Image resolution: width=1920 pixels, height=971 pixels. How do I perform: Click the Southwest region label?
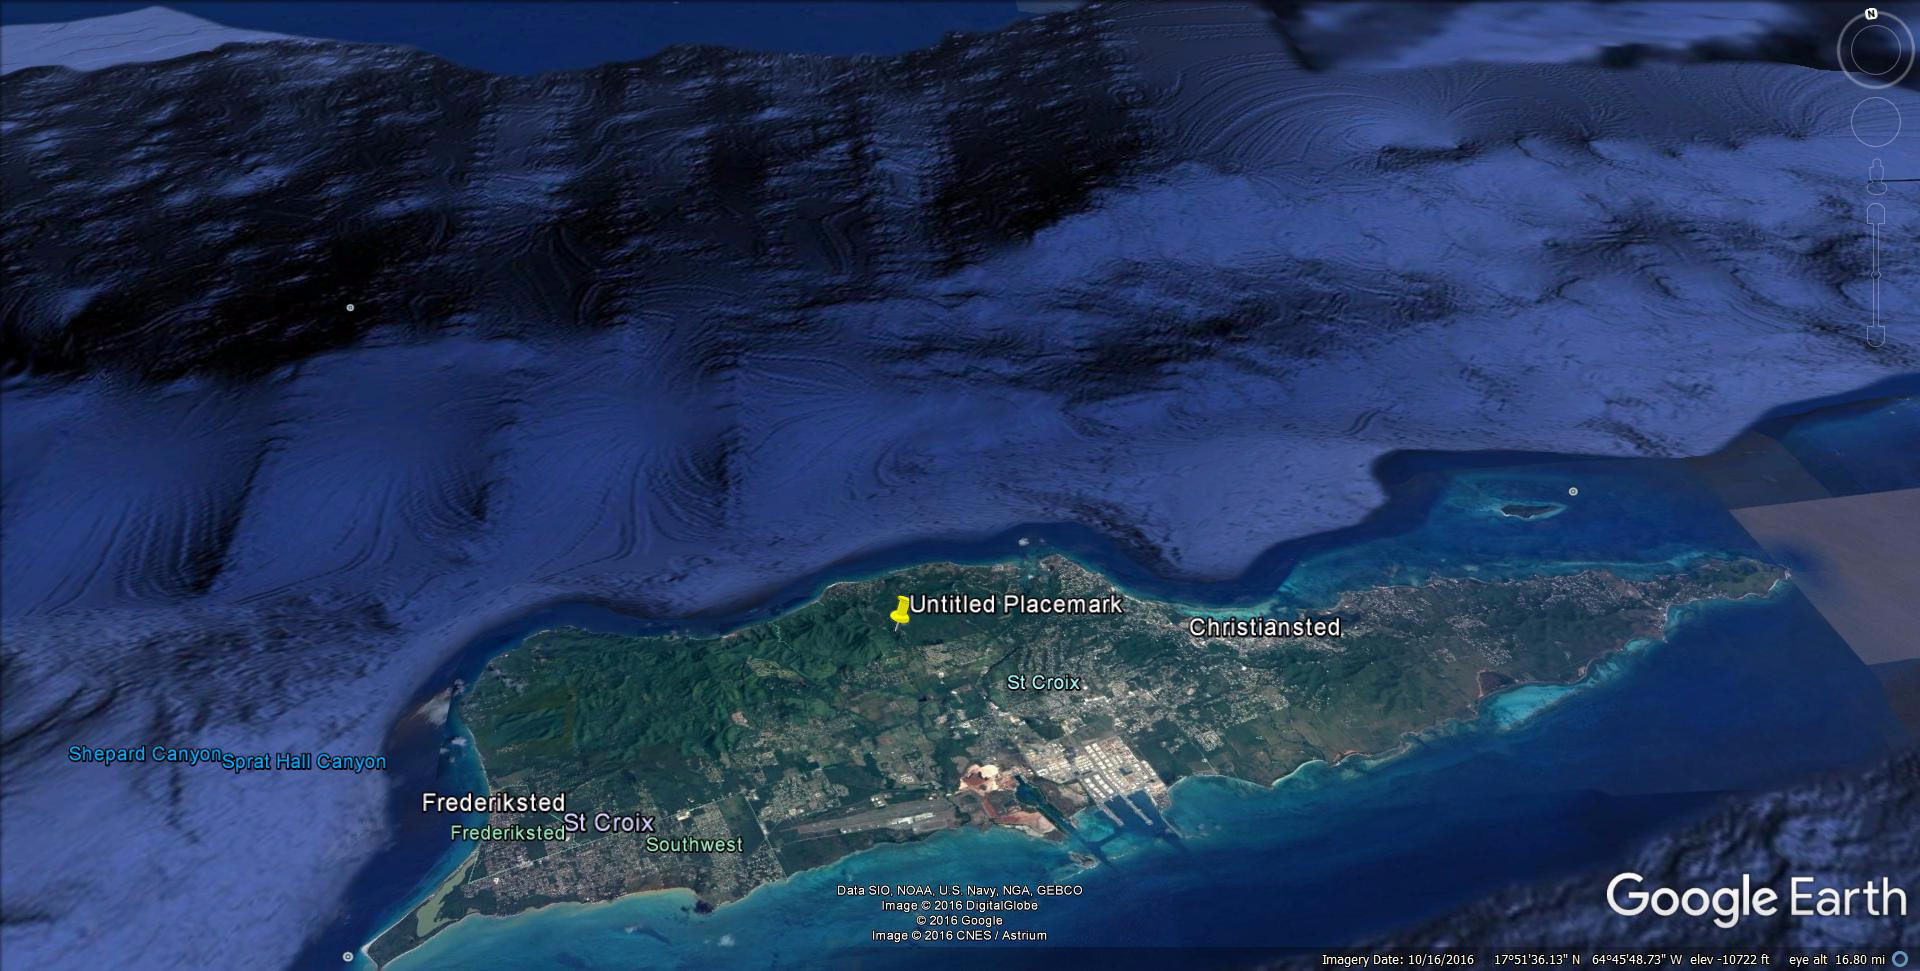pos(697,845)
